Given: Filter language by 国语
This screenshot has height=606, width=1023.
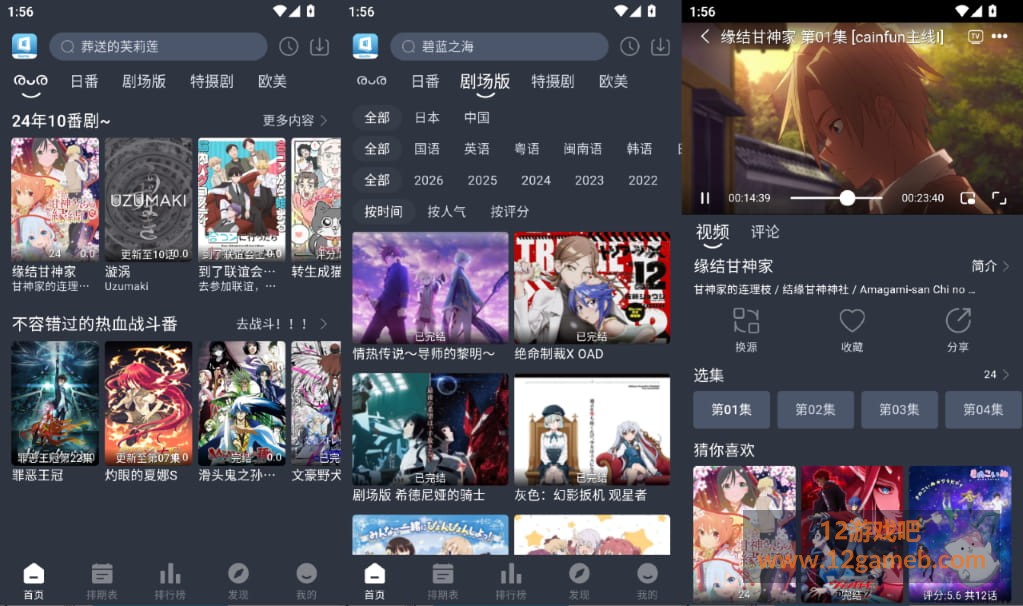Looking at the screenshot, I should [x=427, y=149].
